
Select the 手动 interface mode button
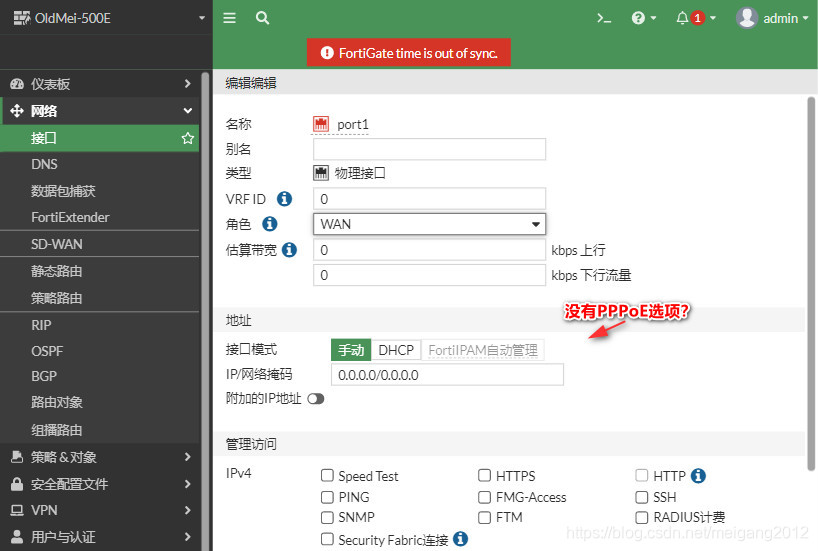pos(351,350)
